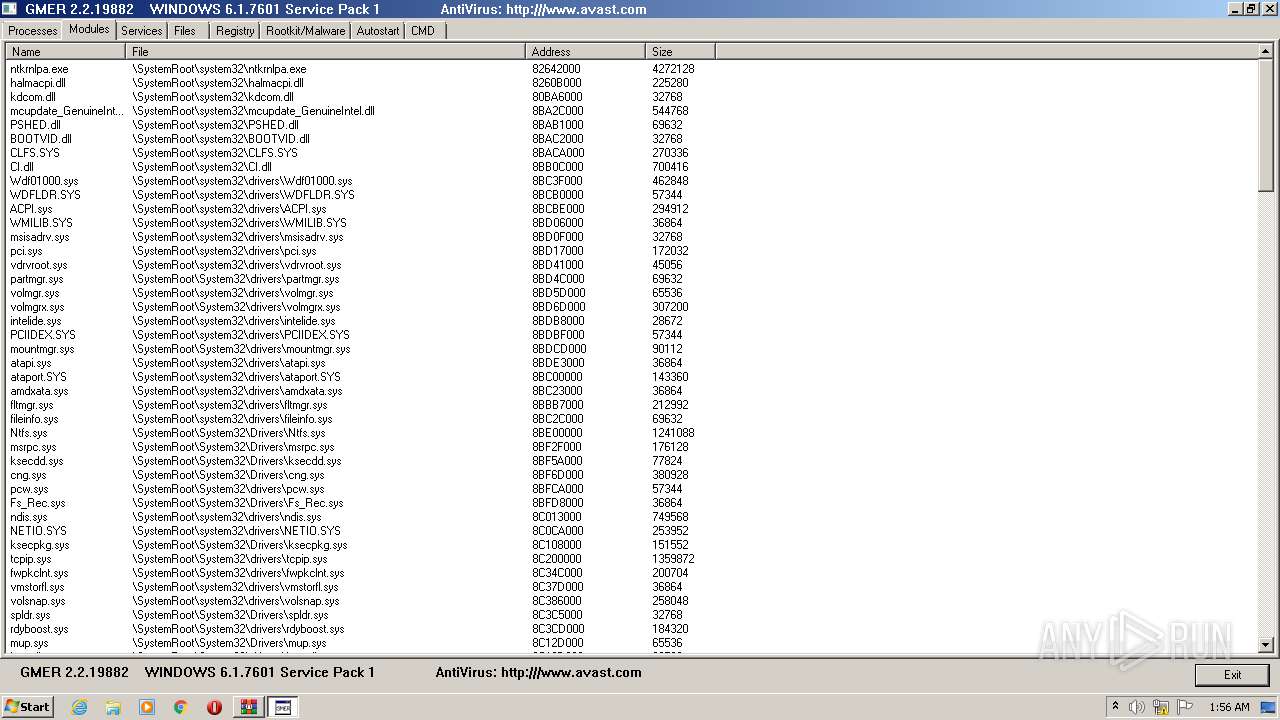Switch to the Processes tab
Viewport: 1280px width, 720px height.
coord(33,31)
